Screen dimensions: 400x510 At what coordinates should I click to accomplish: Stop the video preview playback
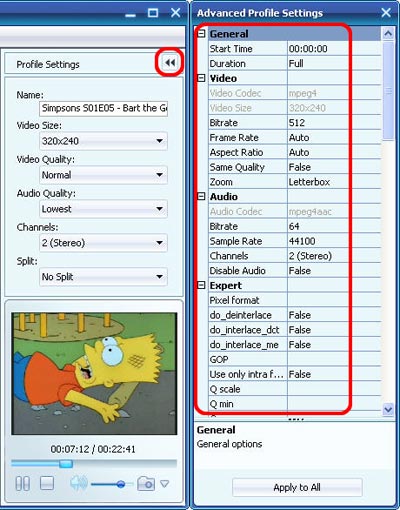pyautogui.click(x=47, y=483)
